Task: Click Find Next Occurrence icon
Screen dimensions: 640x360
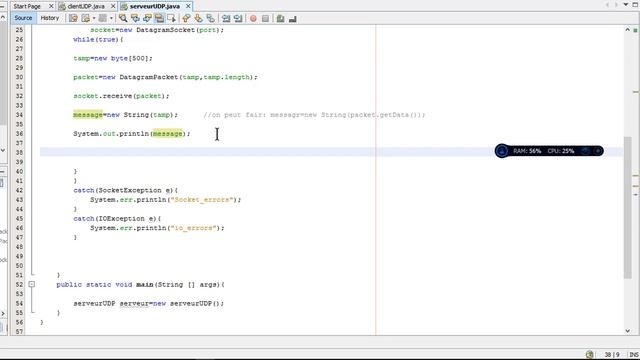Action: click(147, 18)
